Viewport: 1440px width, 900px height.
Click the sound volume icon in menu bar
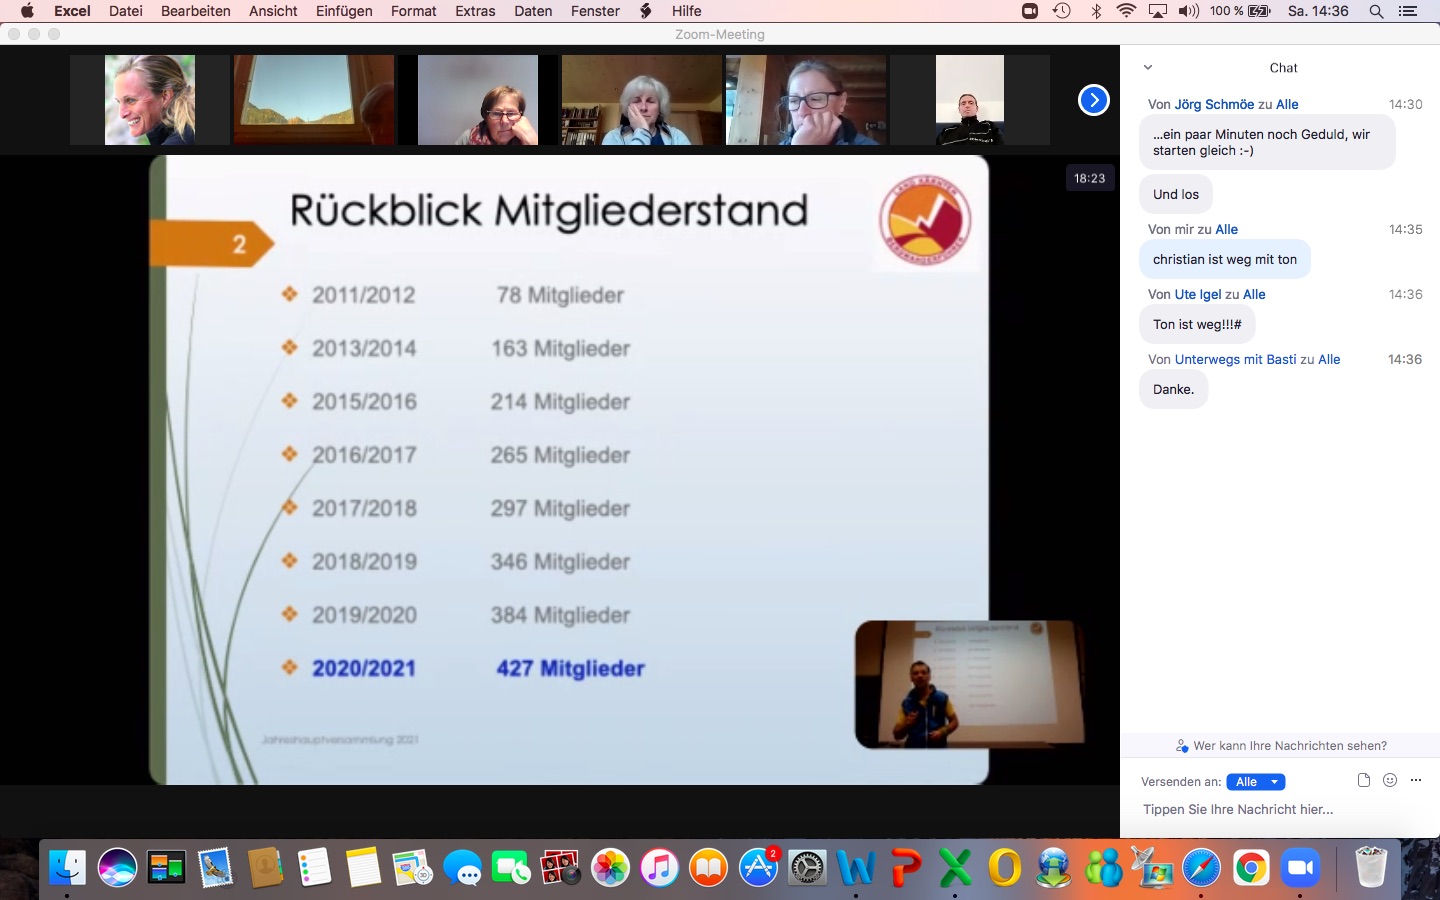point(1188,11)
